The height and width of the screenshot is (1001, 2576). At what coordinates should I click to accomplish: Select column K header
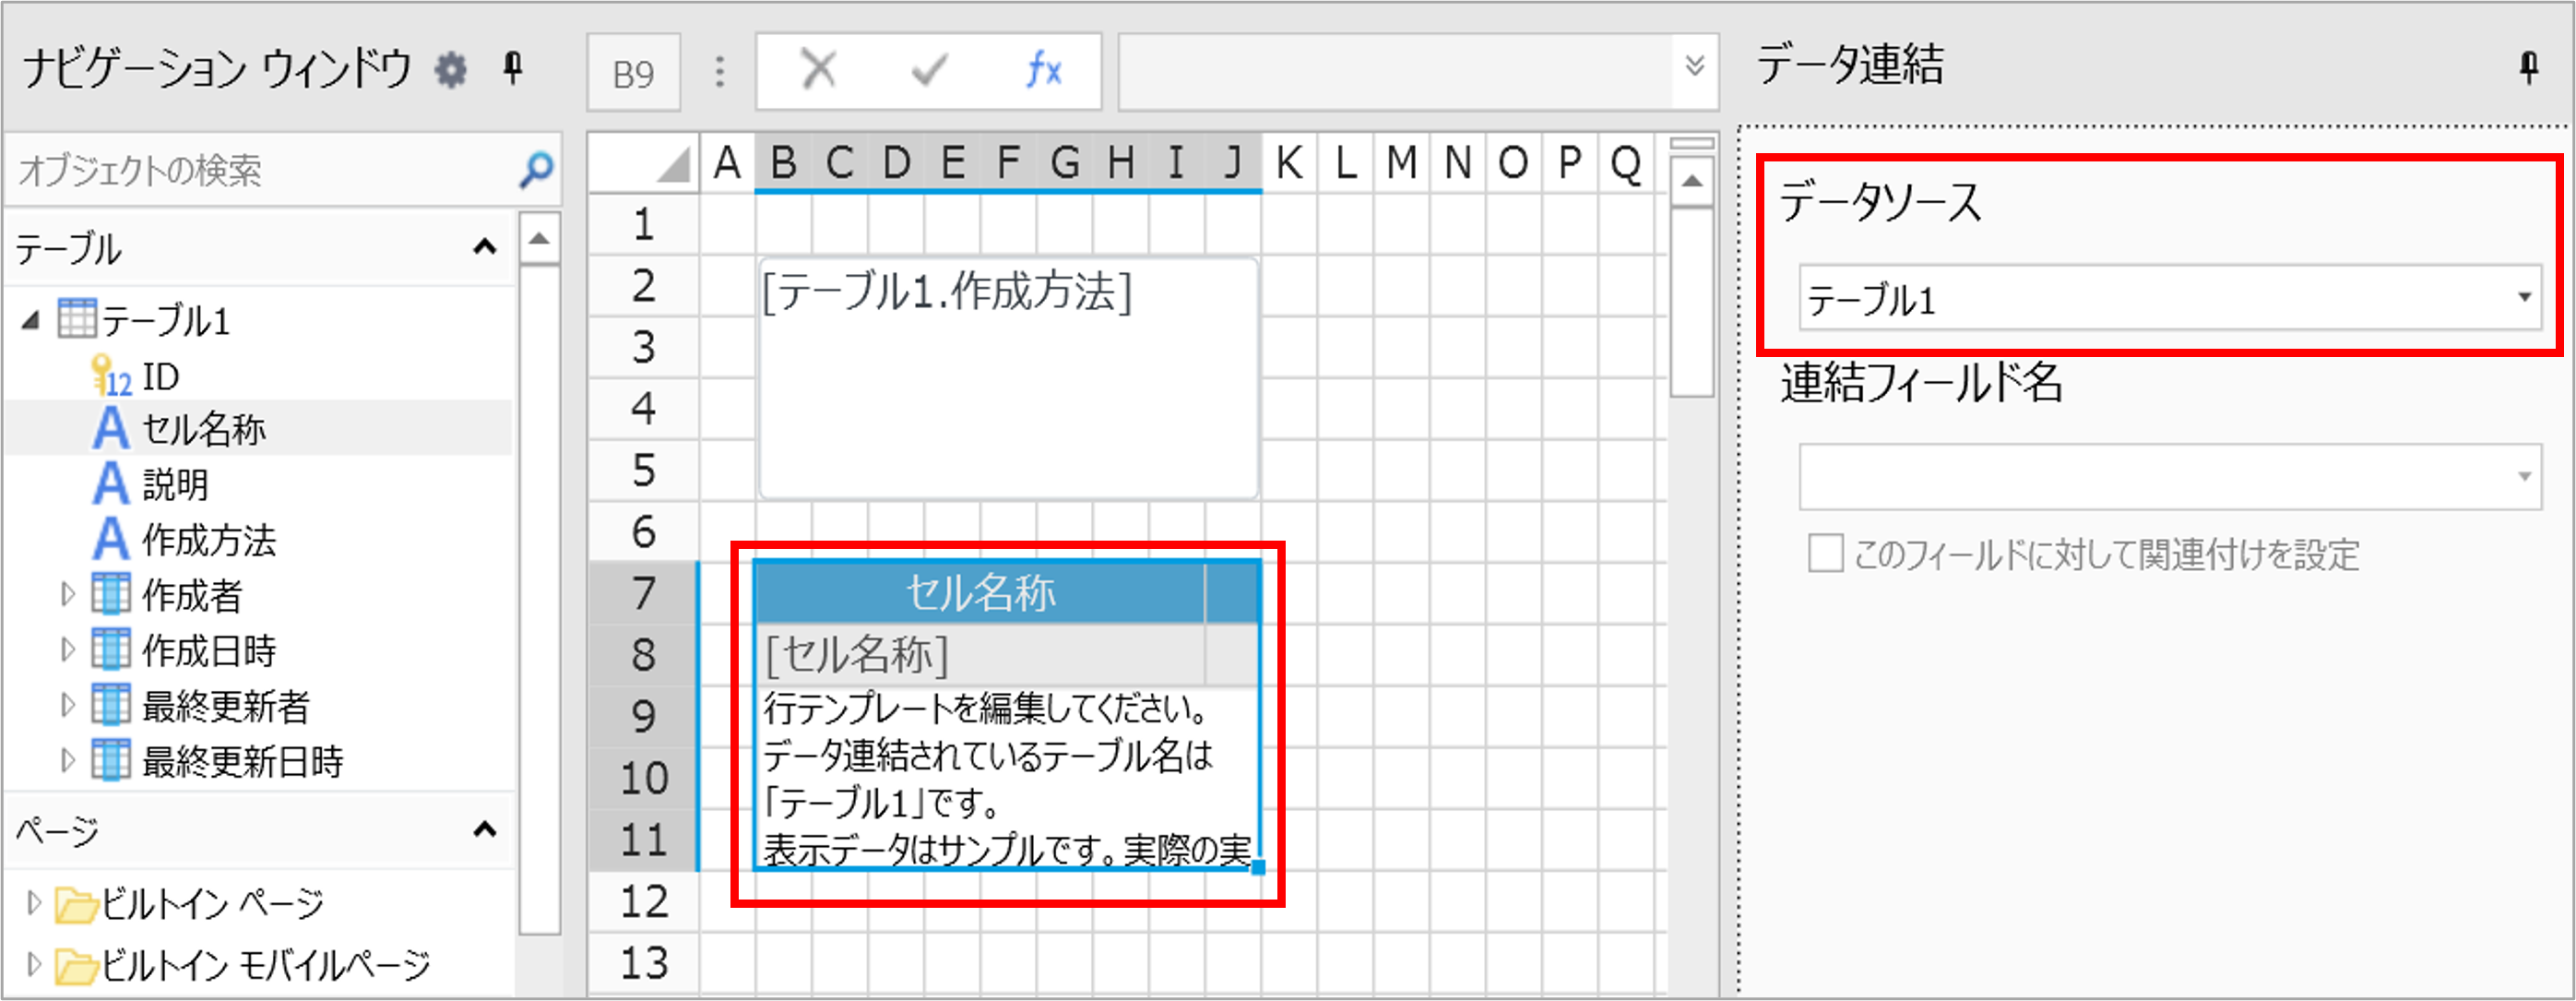pos(1289,163)
